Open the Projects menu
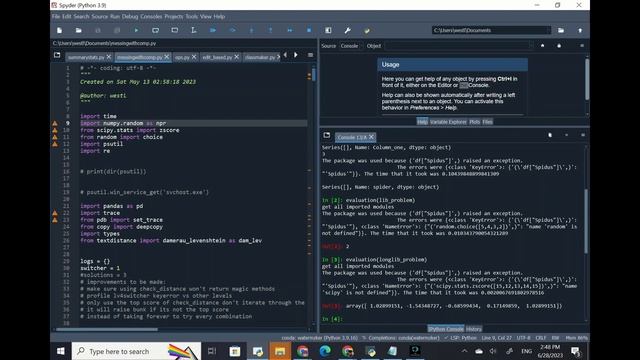 pyautogui.click(x=173, y=17)
